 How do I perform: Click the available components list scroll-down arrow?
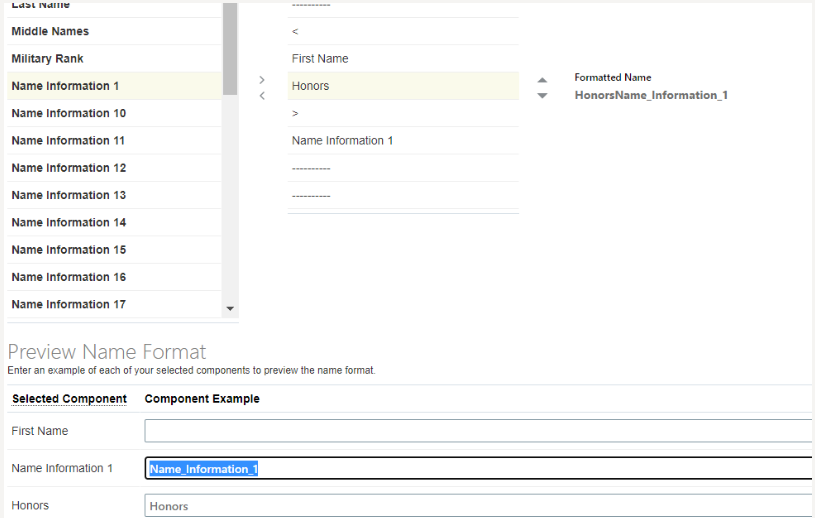pos(230,309)
